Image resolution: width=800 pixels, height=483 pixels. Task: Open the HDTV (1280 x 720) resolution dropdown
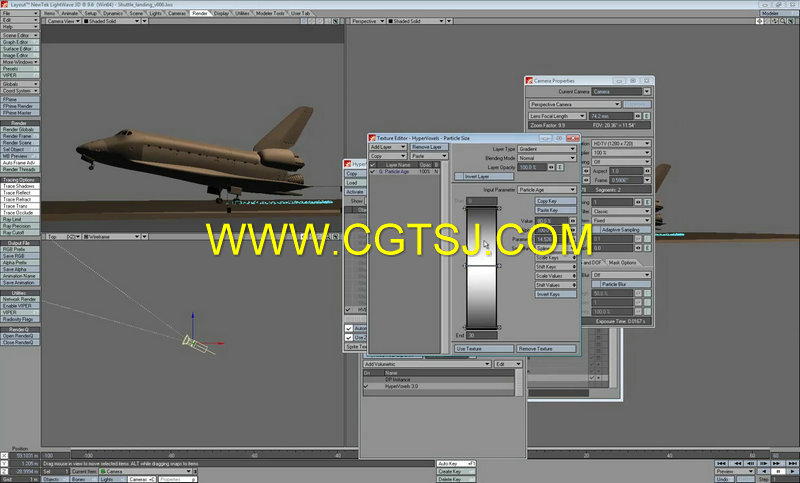tap(621, 144)
